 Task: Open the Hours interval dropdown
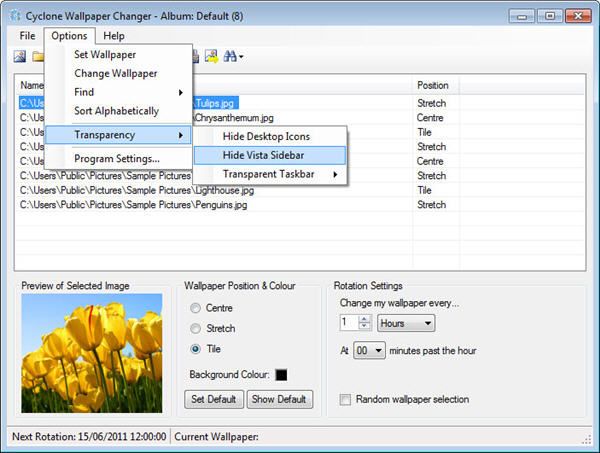click(x=405, y=323)
